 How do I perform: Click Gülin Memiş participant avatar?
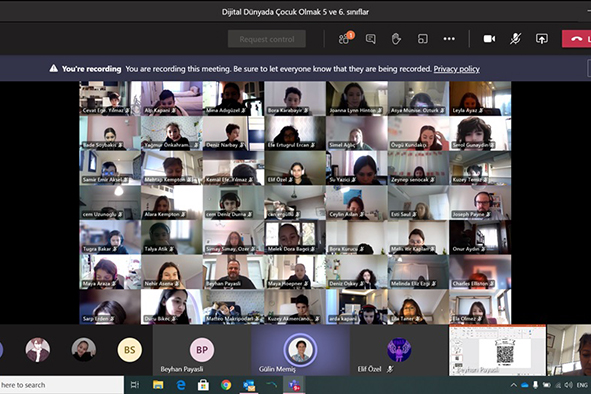[300, 350]
